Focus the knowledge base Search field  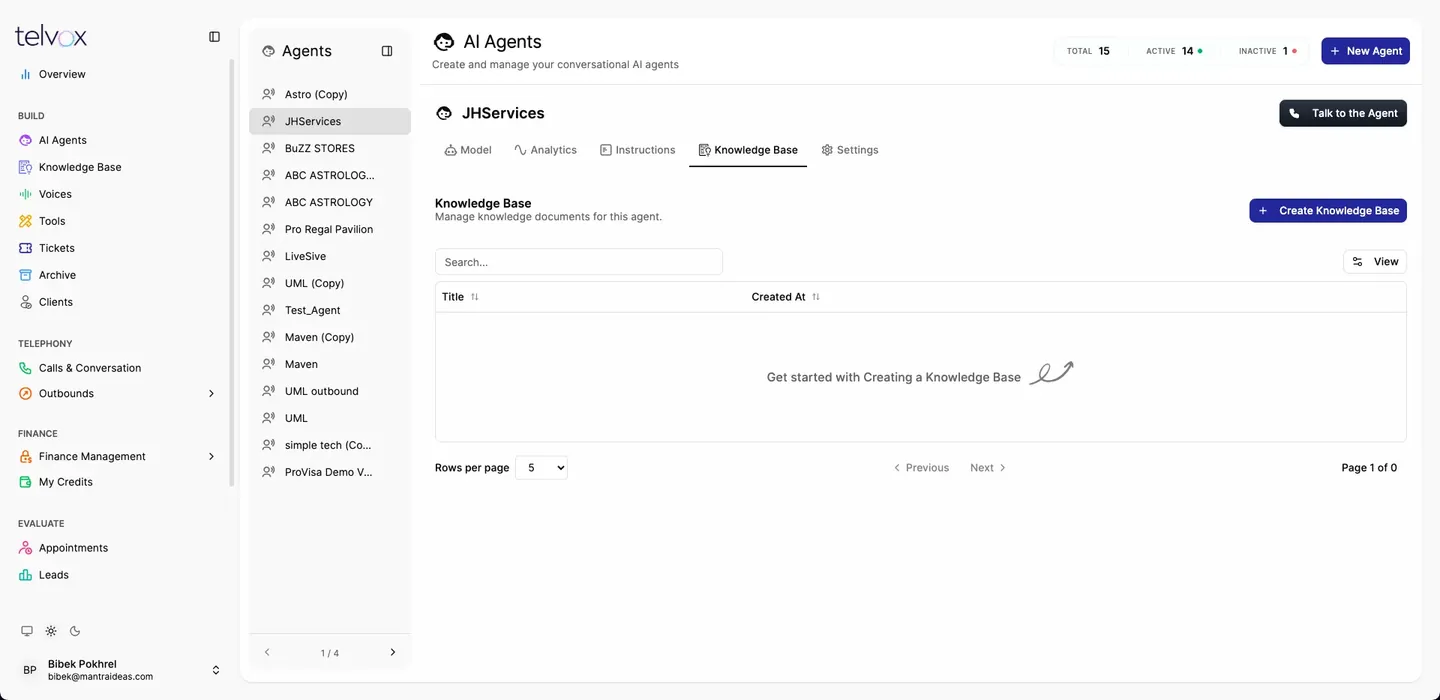(x=578, y=262)
